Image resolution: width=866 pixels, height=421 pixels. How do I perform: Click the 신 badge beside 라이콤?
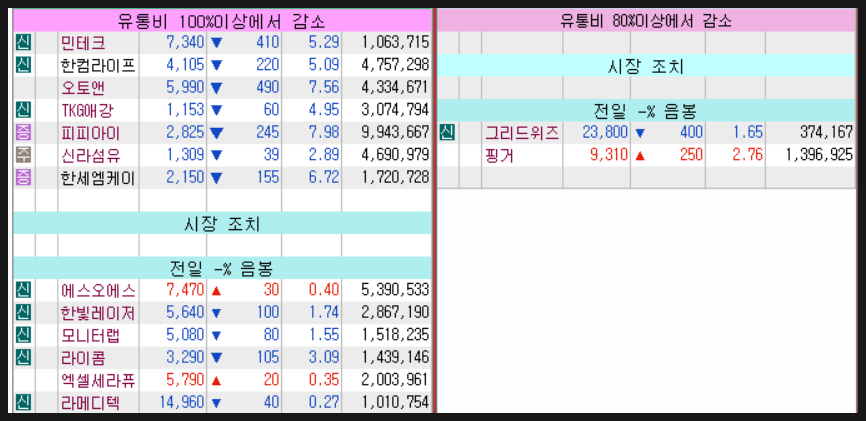(24, 357)
